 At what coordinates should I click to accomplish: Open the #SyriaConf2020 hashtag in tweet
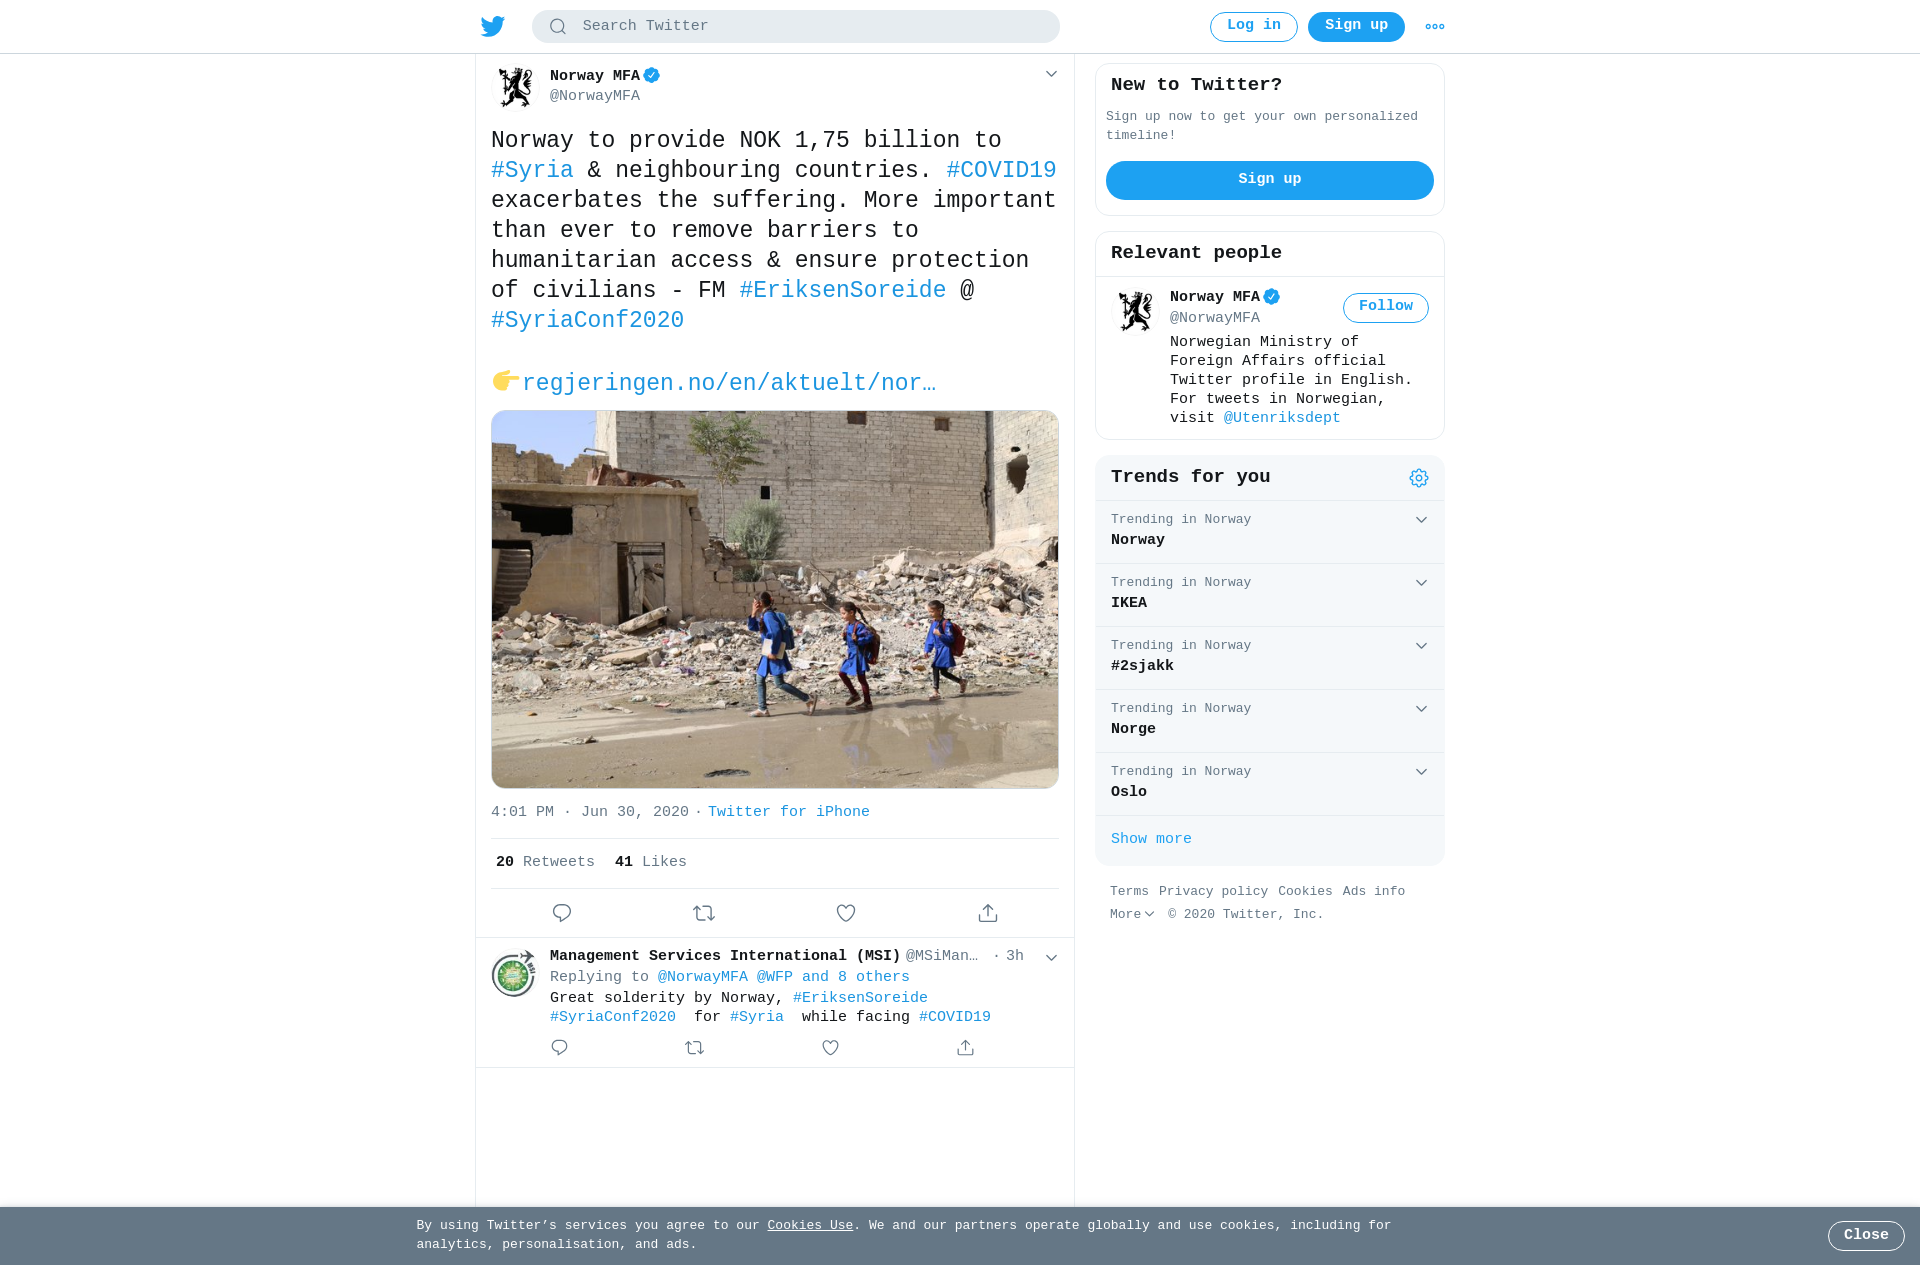[588, 320]
